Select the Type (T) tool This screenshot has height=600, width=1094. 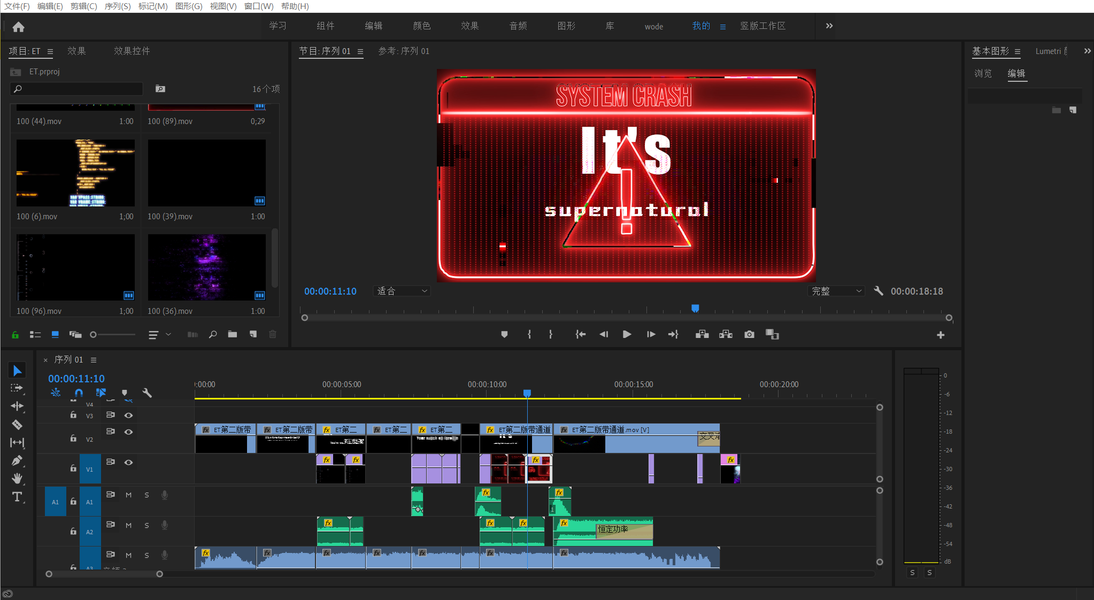point(17,497)
